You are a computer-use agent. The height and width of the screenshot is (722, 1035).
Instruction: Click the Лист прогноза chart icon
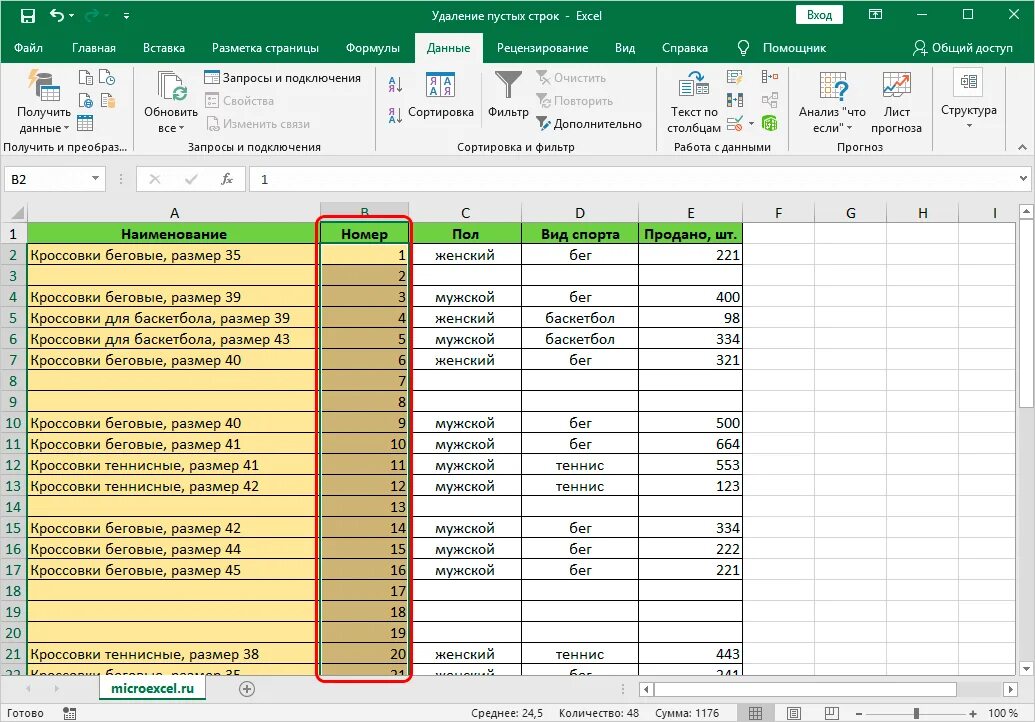pyautogui.click(x=896, y=85)
